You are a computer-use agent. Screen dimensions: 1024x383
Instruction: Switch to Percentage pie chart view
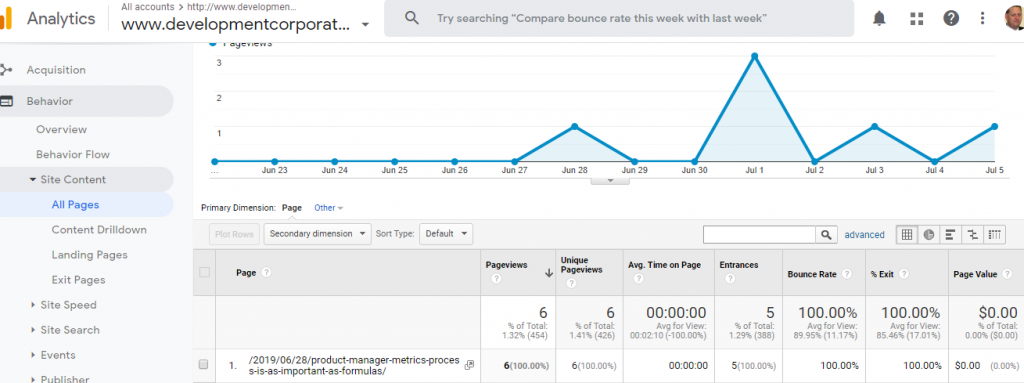coord(928,235)
